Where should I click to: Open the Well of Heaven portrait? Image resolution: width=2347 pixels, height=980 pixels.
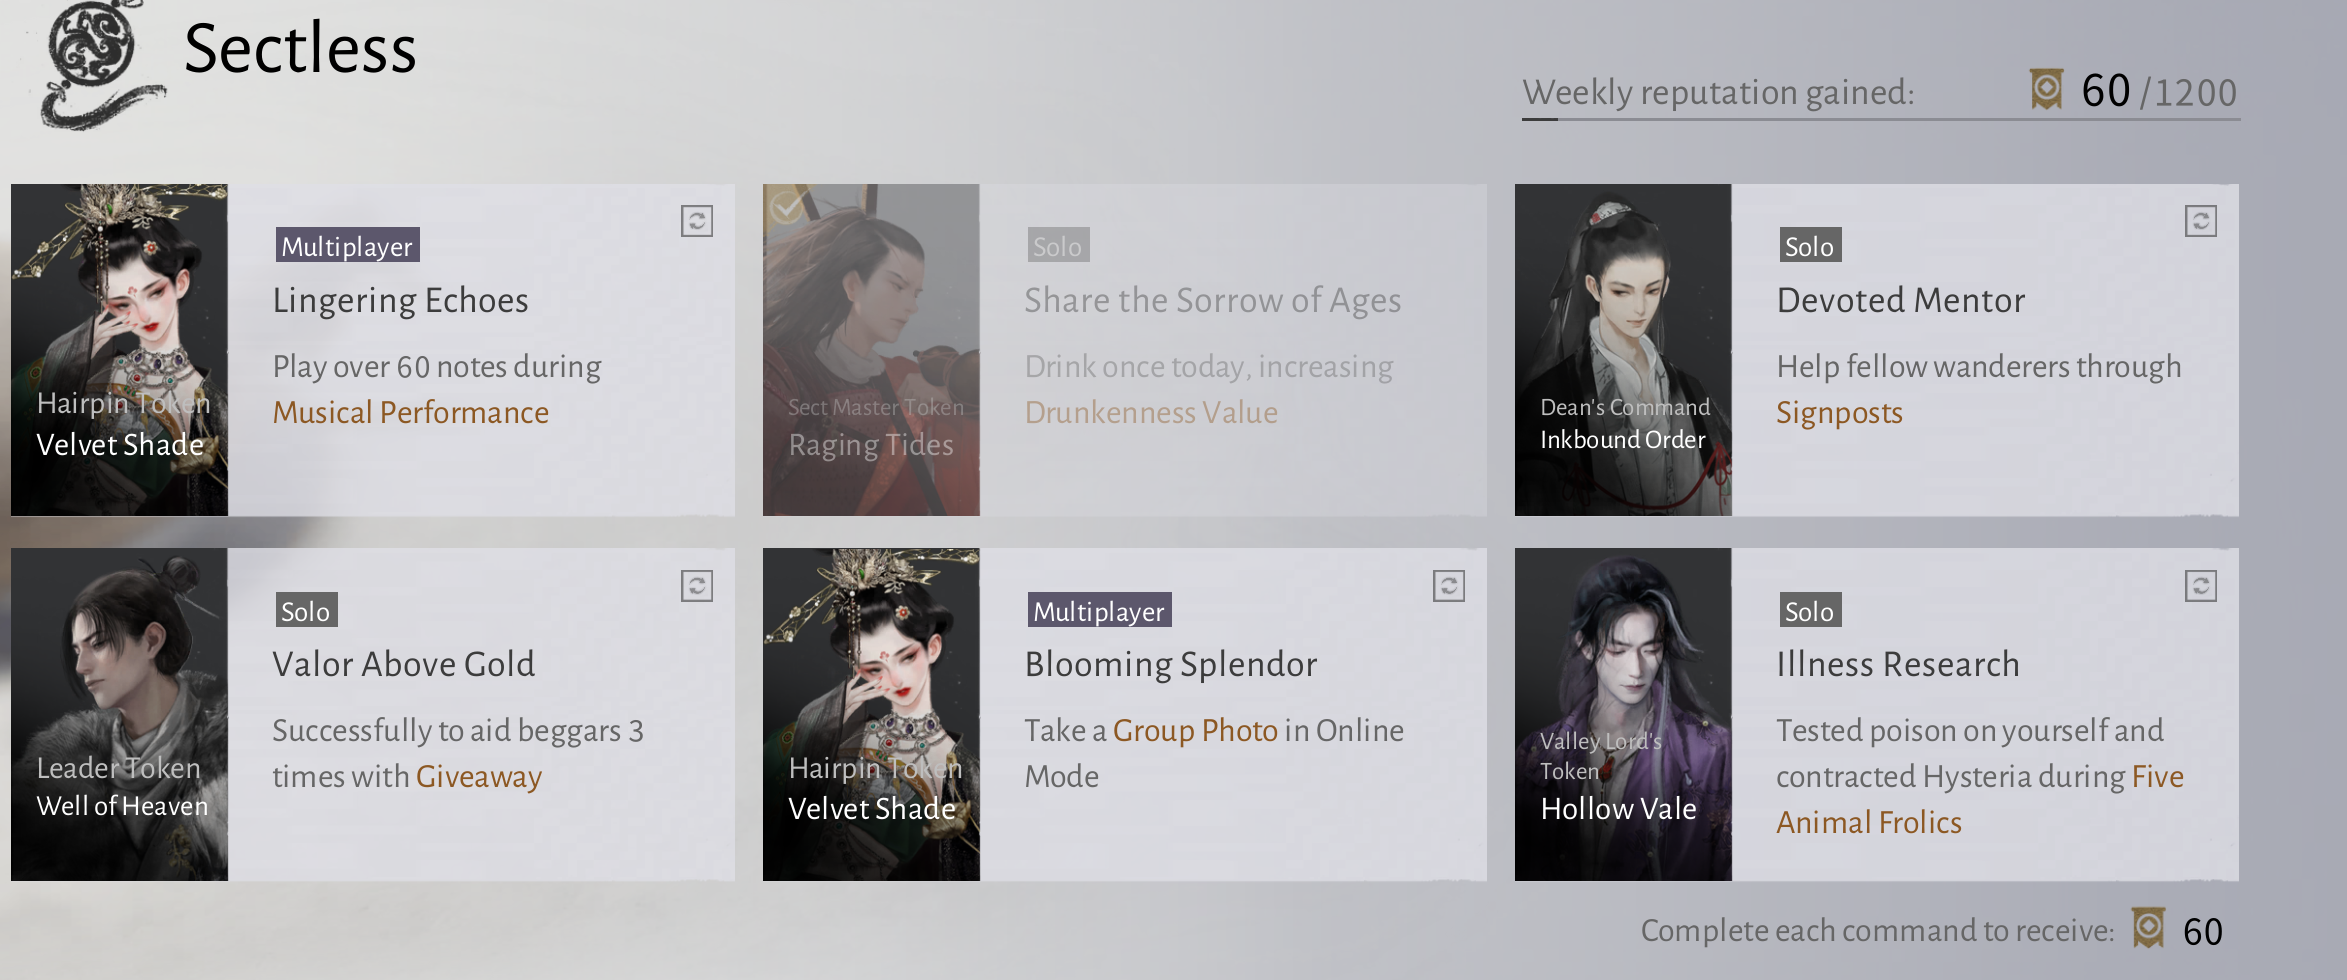tap(120, 714)
